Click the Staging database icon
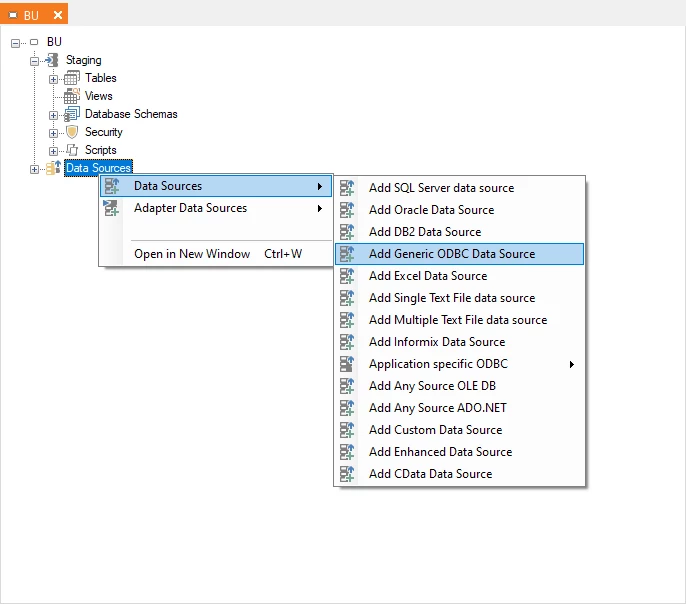686x604 pixels. coord(52,60)
